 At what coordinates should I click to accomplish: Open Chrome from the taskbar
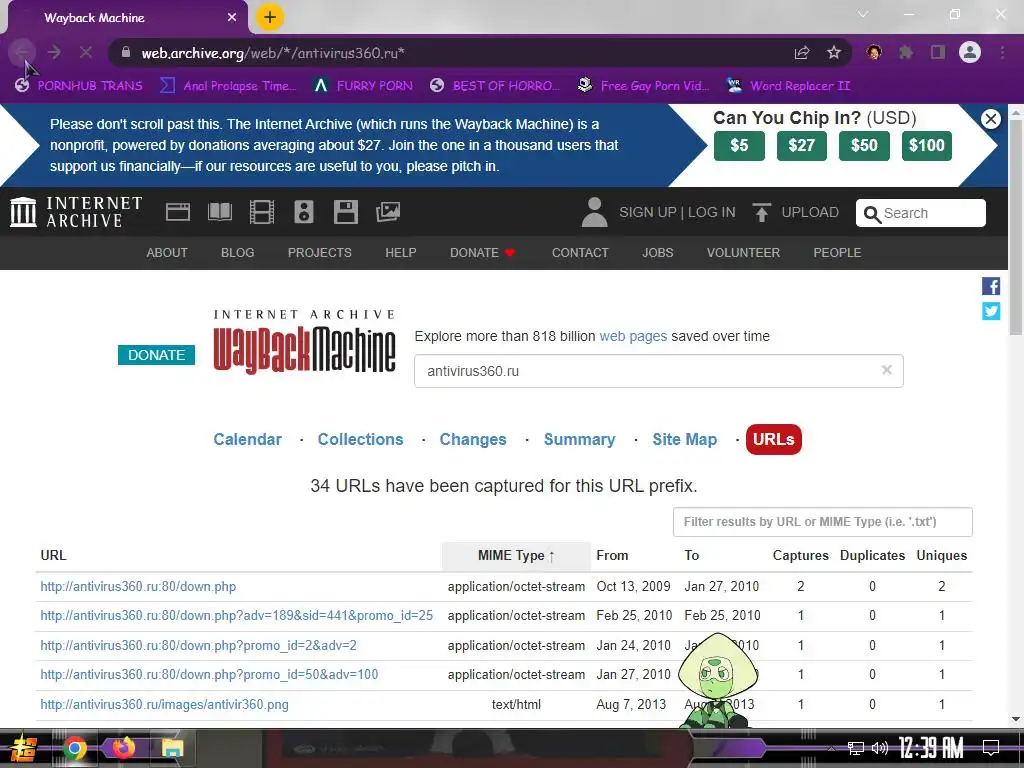[74, 748]
